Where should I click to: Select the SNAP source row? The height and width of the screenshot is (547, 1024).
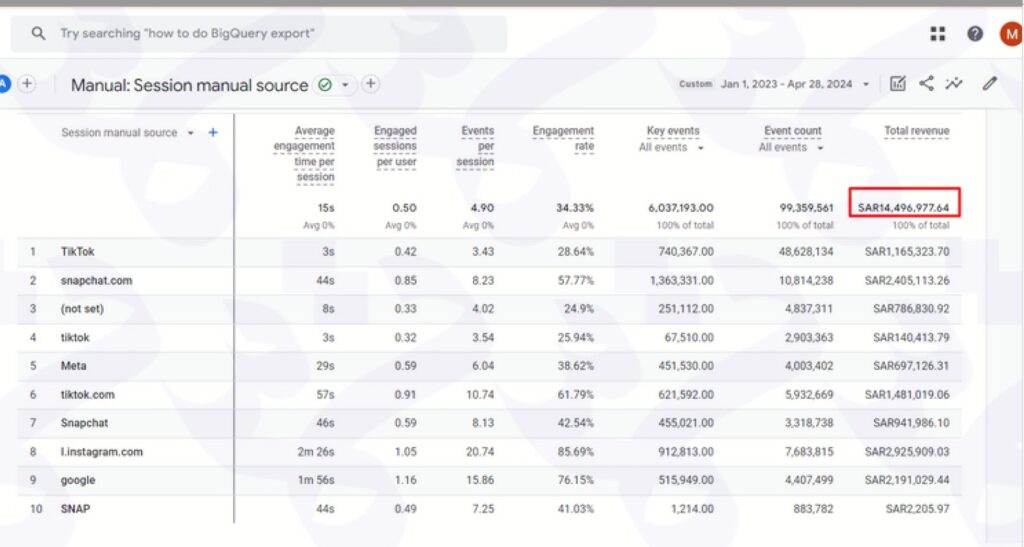tap(490, 509)
